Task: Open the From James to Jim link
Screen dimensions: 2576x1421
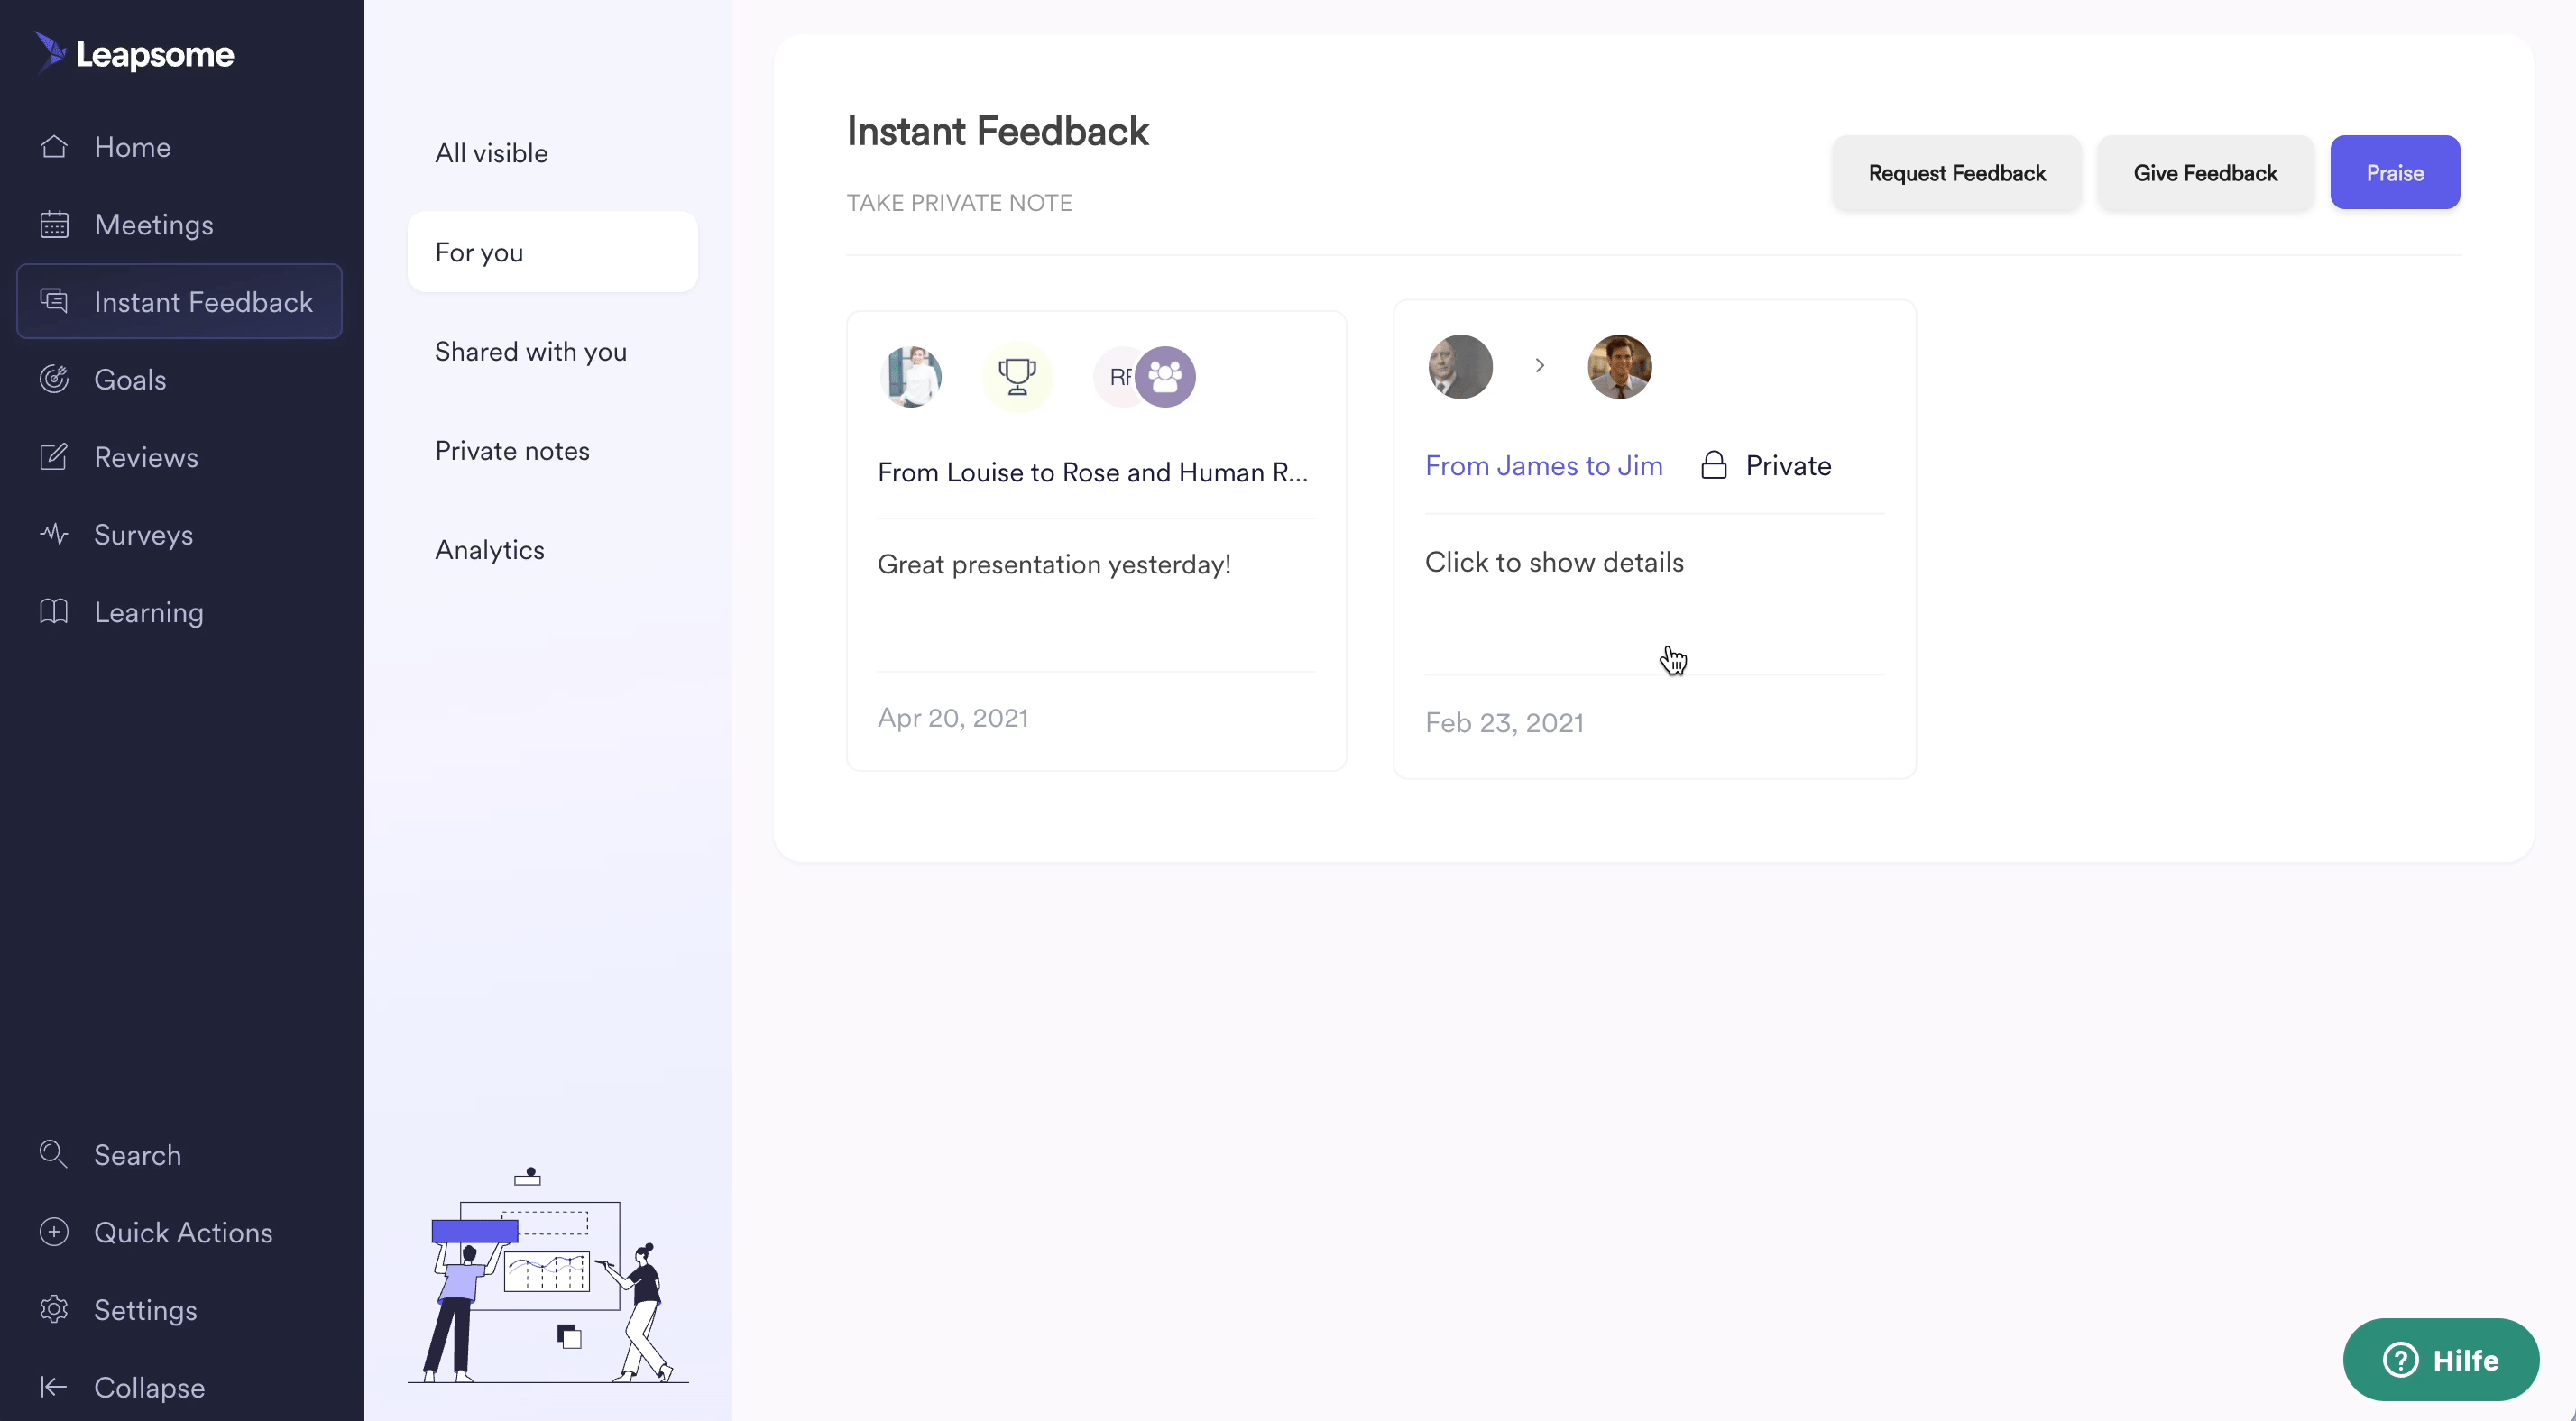Action: [1544, 465]
